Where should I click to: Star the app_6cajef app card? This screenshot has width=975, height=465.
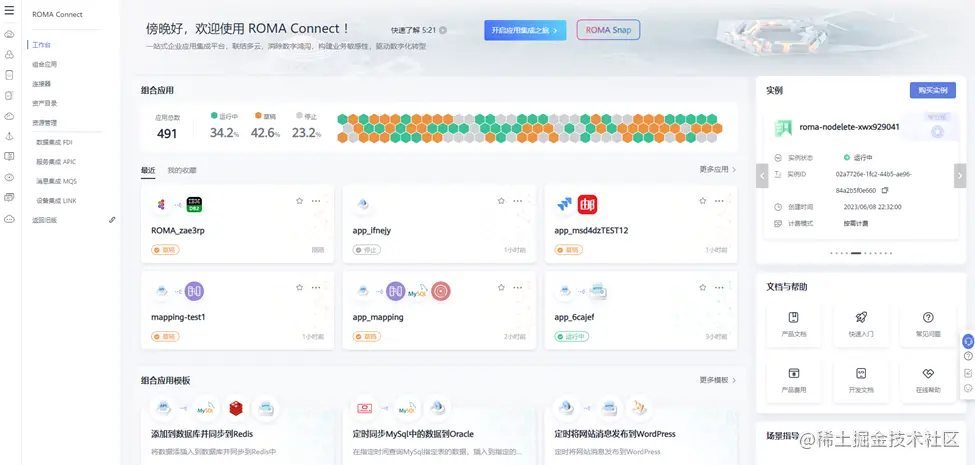(x=703, y=287)
